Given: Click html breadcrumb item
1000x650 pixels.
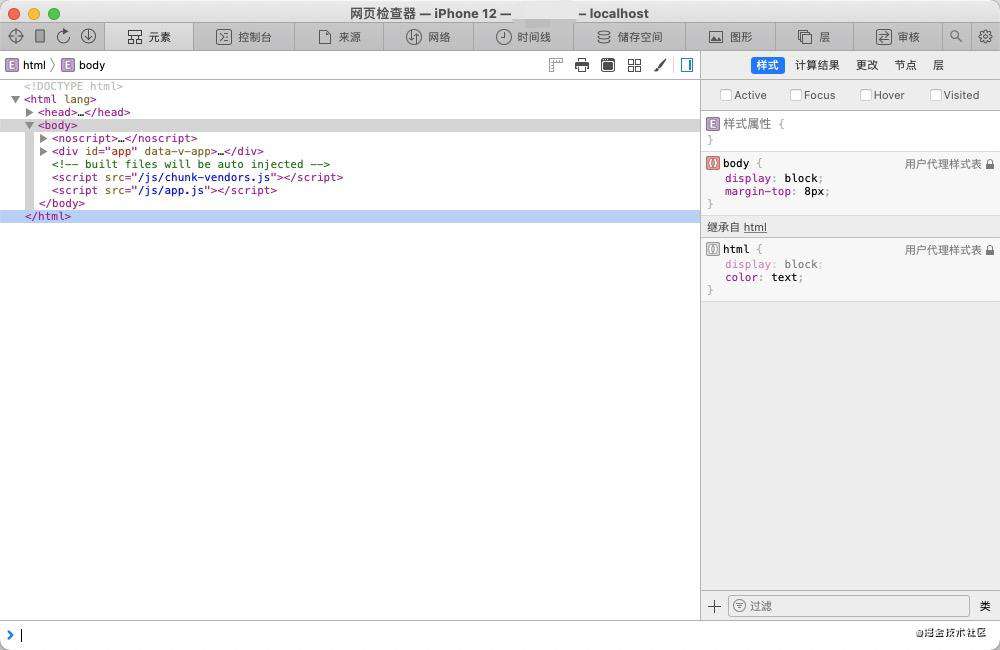Looking at the screenshot, I should (x=26, y=65).
